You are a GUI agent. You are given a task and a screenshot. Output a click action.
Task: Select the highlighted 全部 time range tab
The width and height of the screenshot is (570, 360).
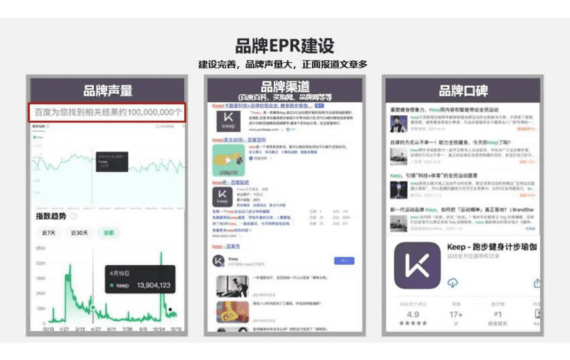tap(109, 233)
